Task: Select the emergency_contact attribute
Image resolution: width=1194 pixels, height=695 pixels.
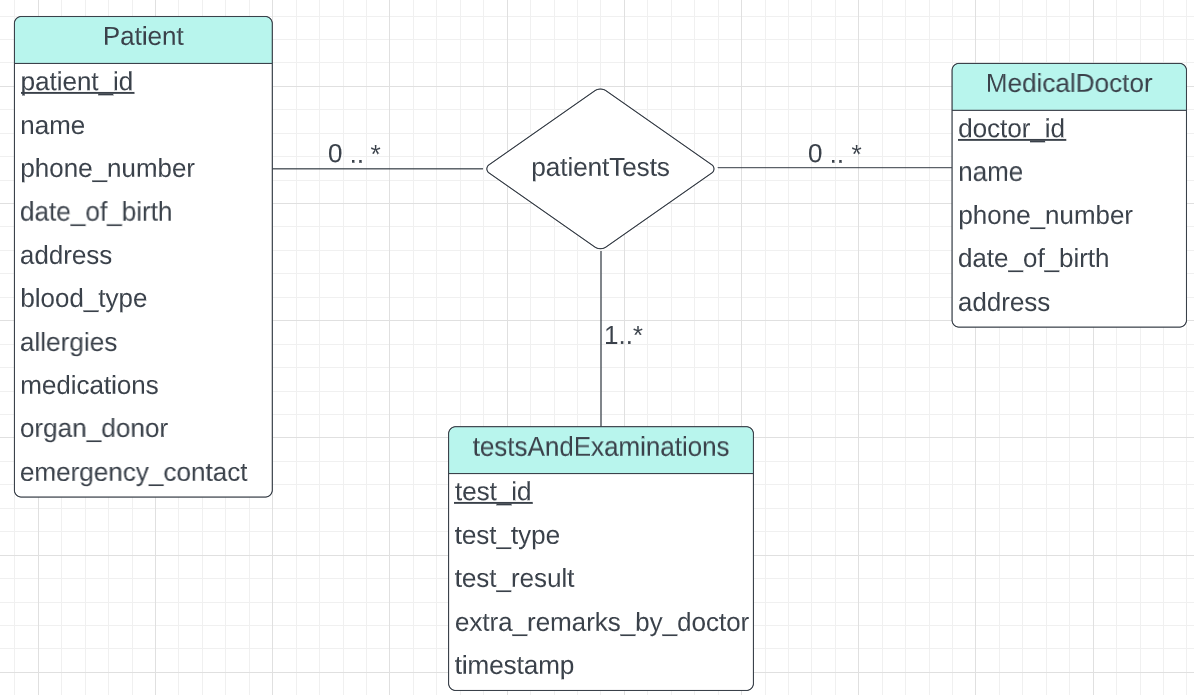Action: click(x=133, y=472)
